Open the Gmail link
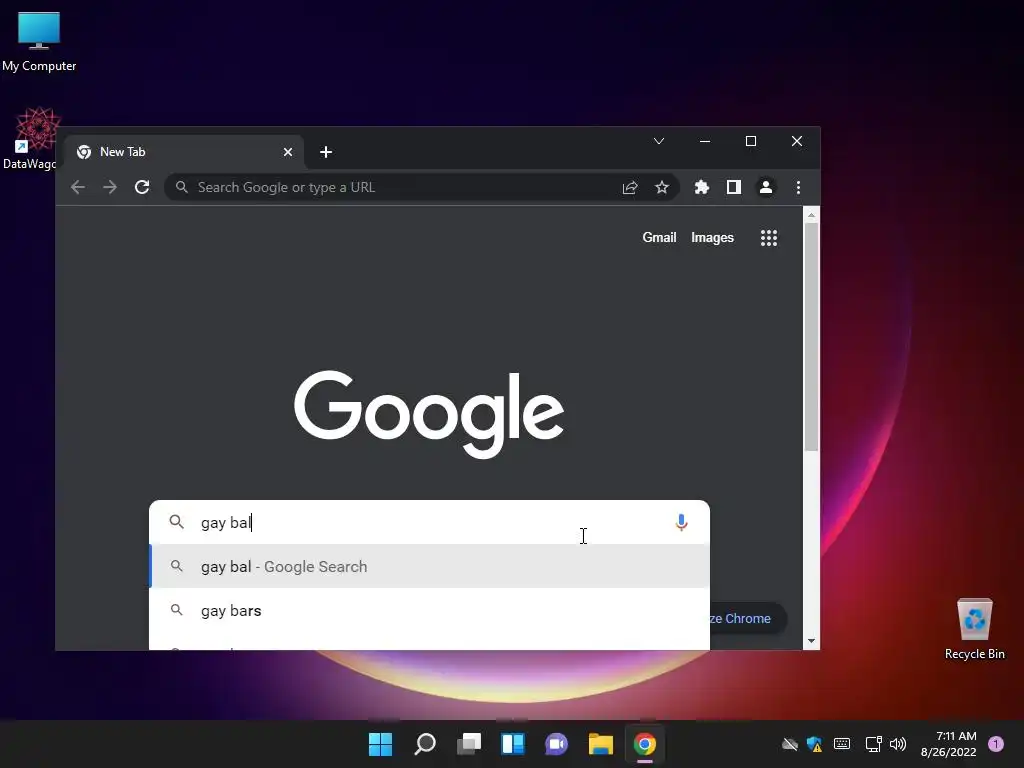This screenshot has width=1024, height=768. [x=659, y=238]
